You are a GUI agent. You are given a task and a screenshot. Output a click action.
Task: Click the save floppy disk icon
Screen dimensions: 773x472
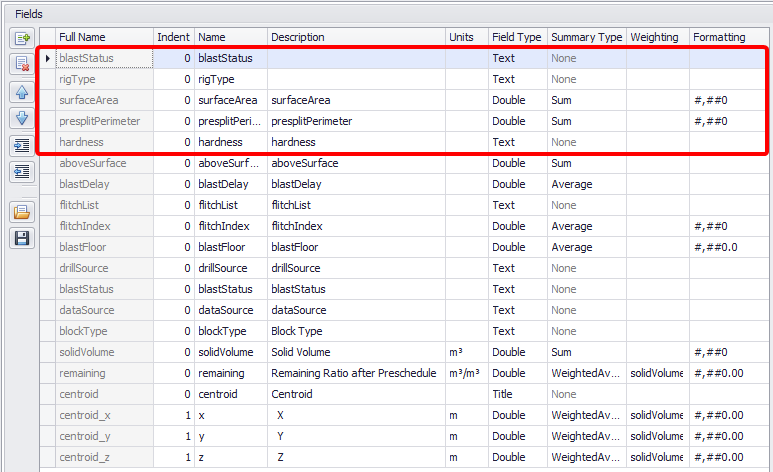(x=22, y=238)
